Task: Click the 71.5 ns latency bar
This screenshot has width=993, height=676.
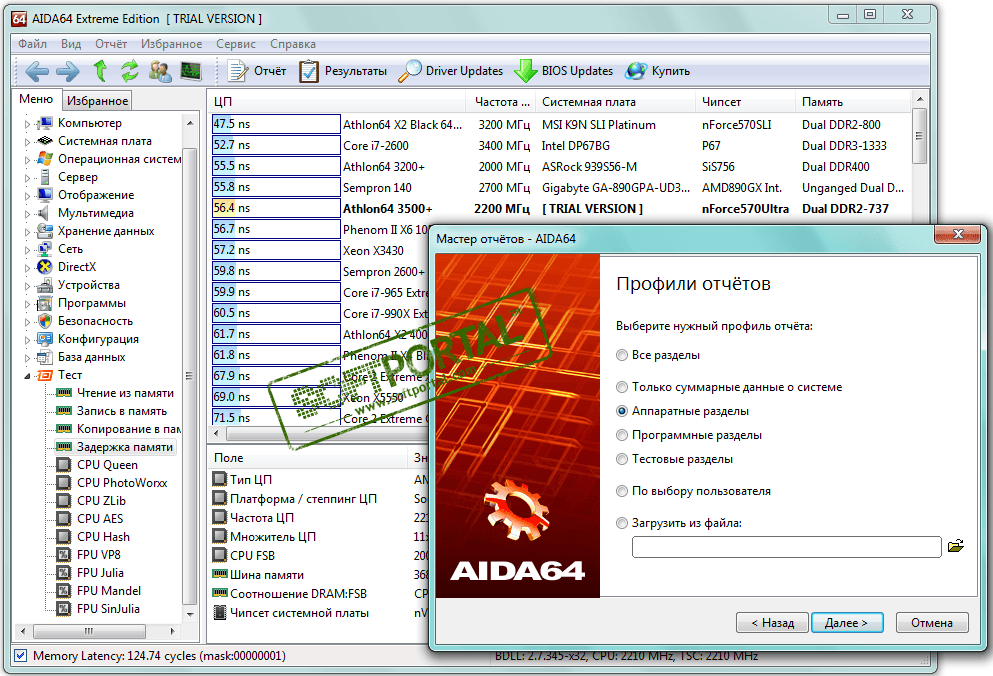Action: (x=276, y=418)
